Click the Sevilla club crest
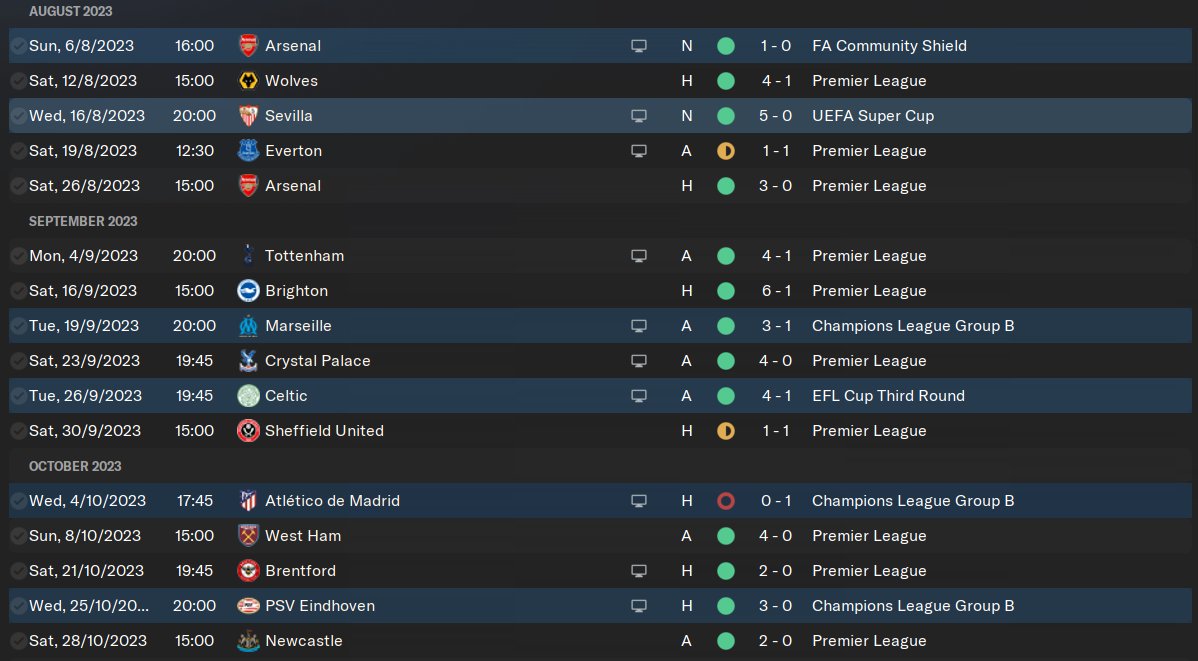The height and width of the screenshot is (661, 1198). 248,116
